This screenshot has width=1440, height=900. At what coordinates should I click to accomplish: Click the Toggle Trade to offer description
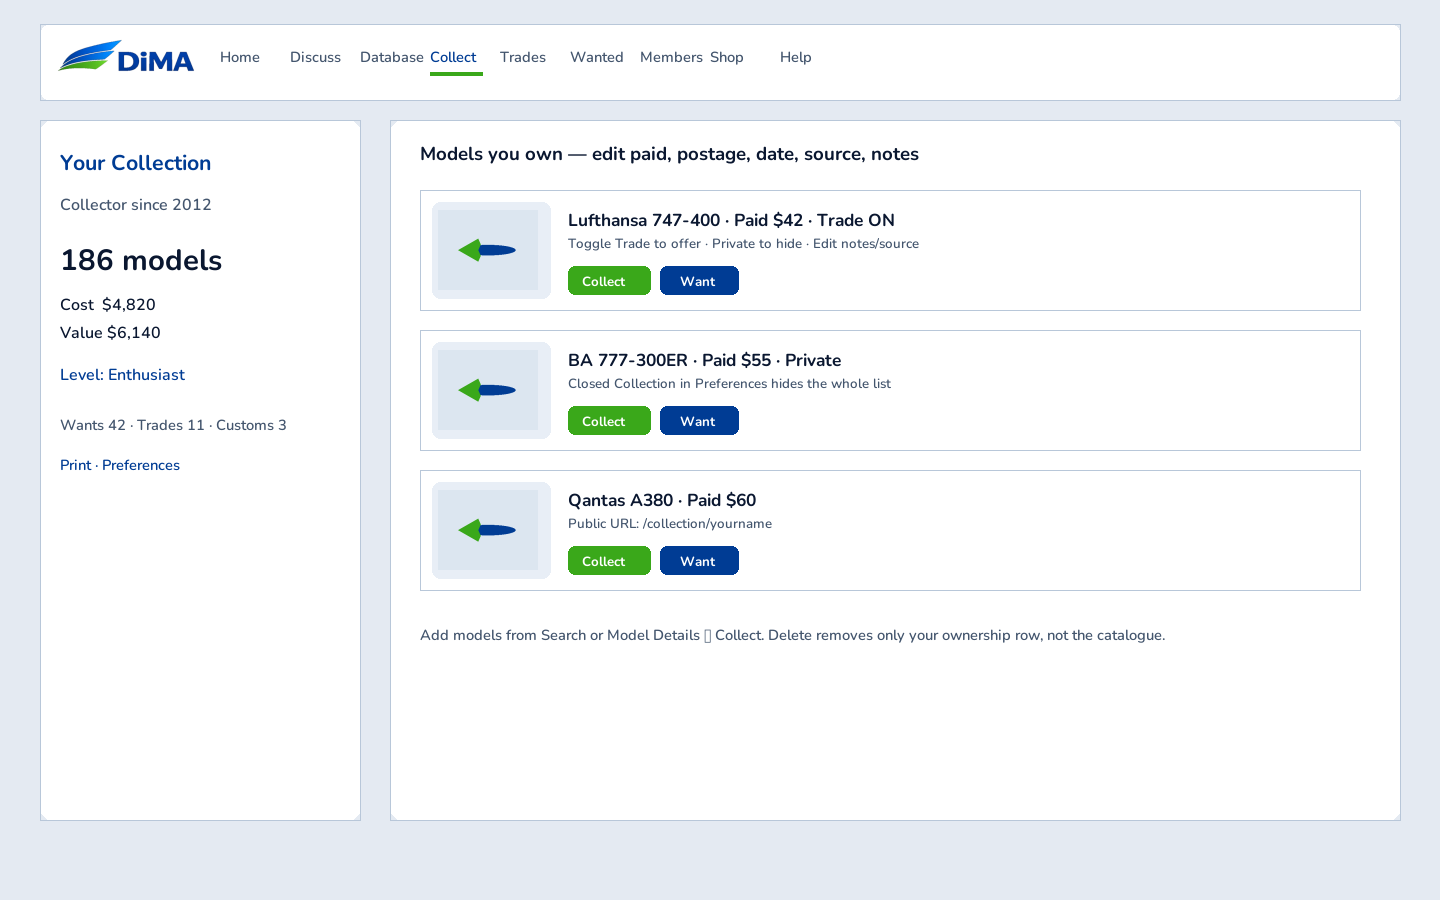[x=743, y=244]
